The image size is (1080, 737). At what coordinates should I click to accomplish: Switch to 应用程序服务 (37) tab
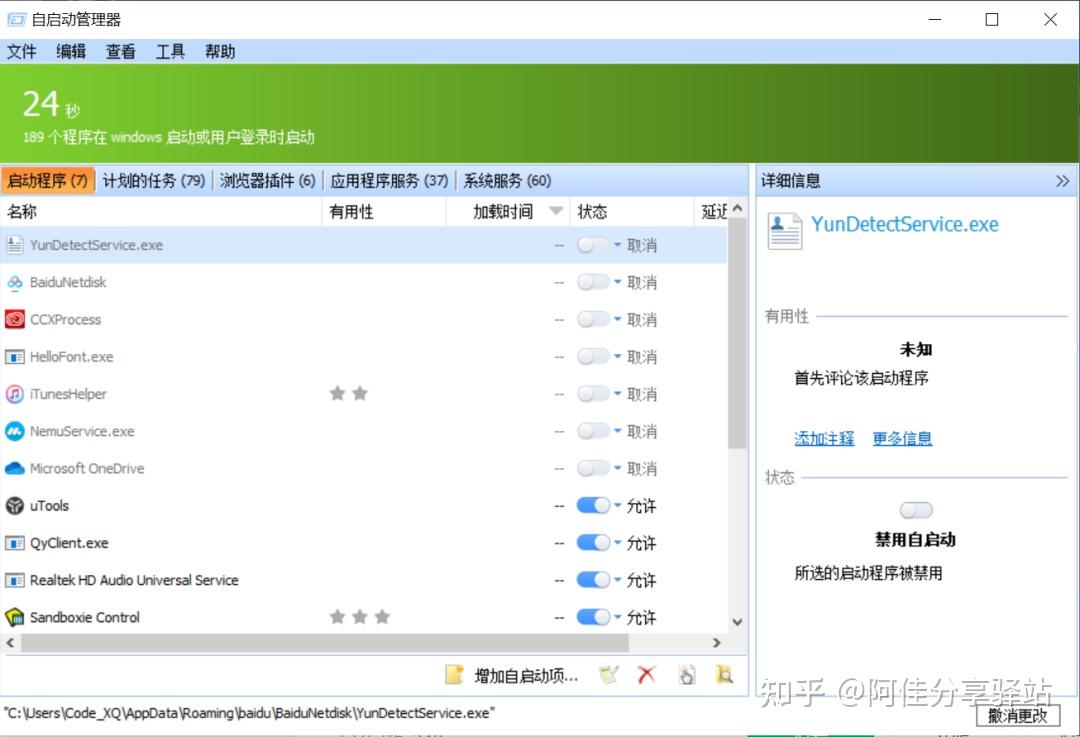click(389, 180)
